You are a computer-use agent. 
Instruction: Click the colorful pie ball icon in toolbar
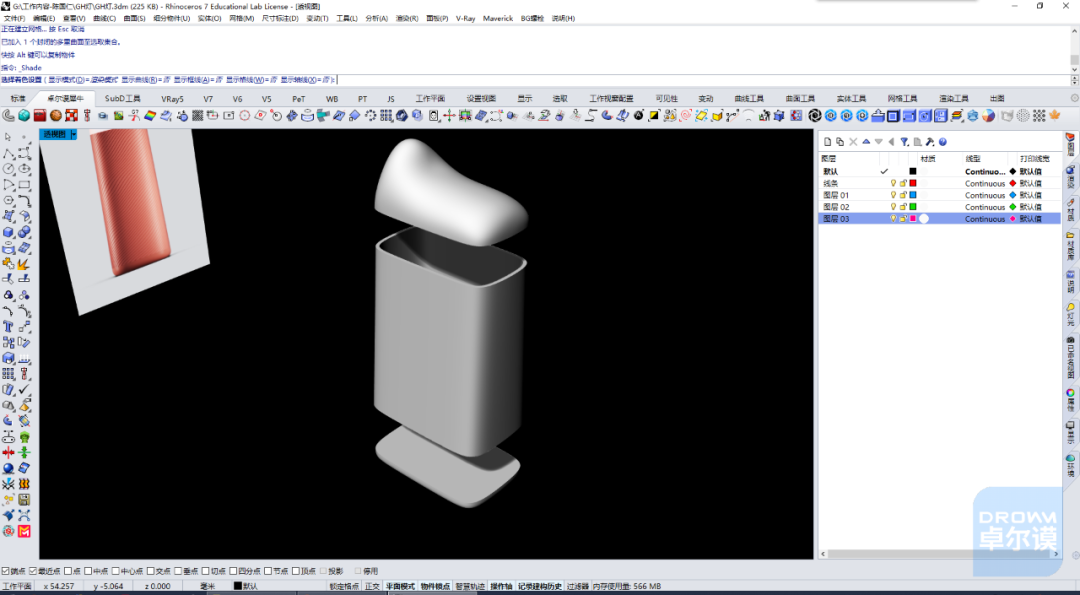[988, 116]
